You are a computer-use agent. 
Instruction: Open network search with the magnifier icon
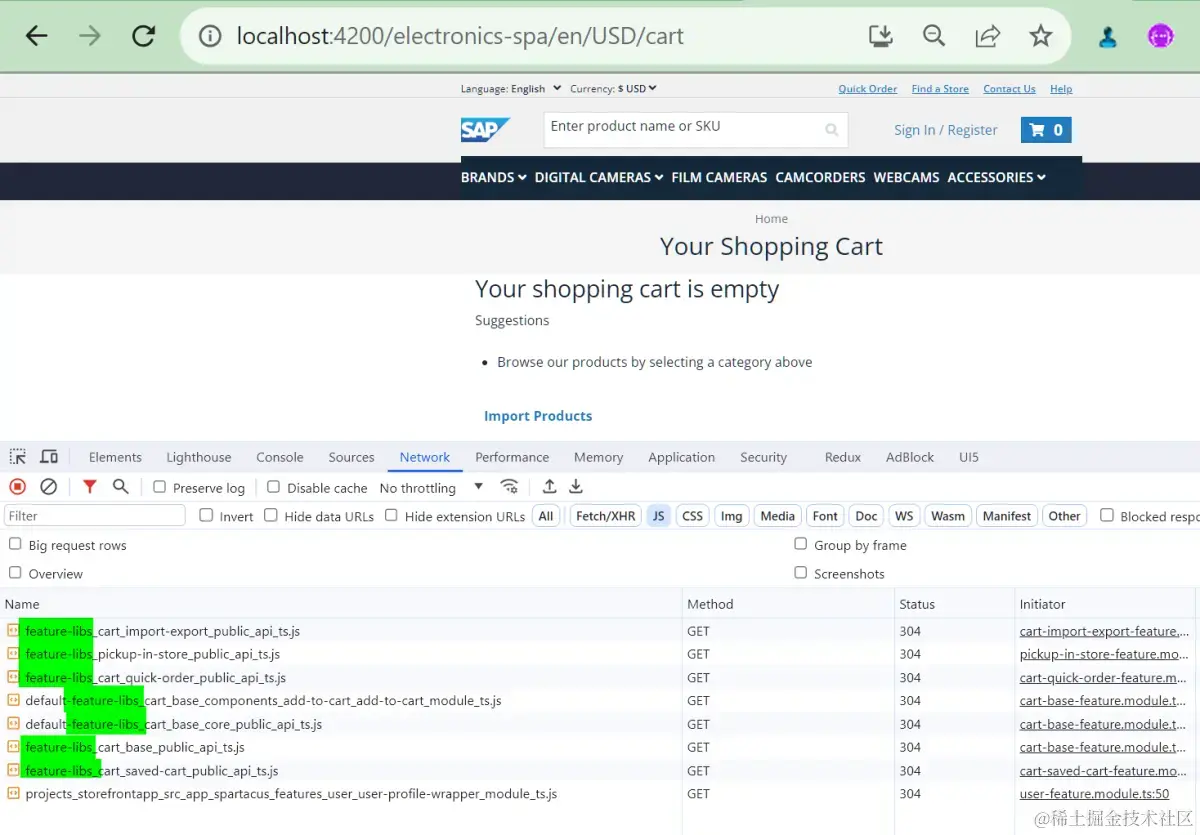[x=121, y=487]
